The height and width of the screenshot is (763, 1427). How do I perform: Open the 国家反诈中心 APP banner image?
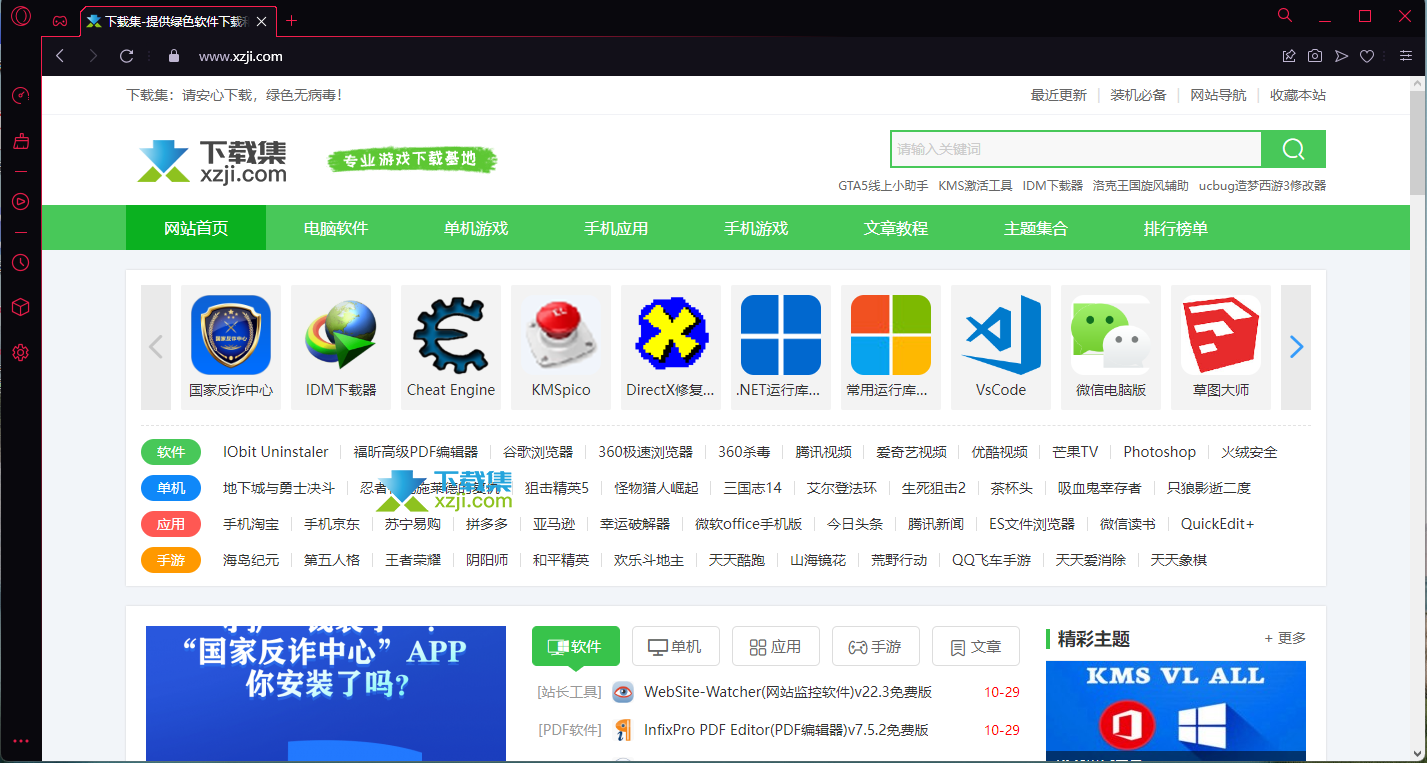pos(326,694)
